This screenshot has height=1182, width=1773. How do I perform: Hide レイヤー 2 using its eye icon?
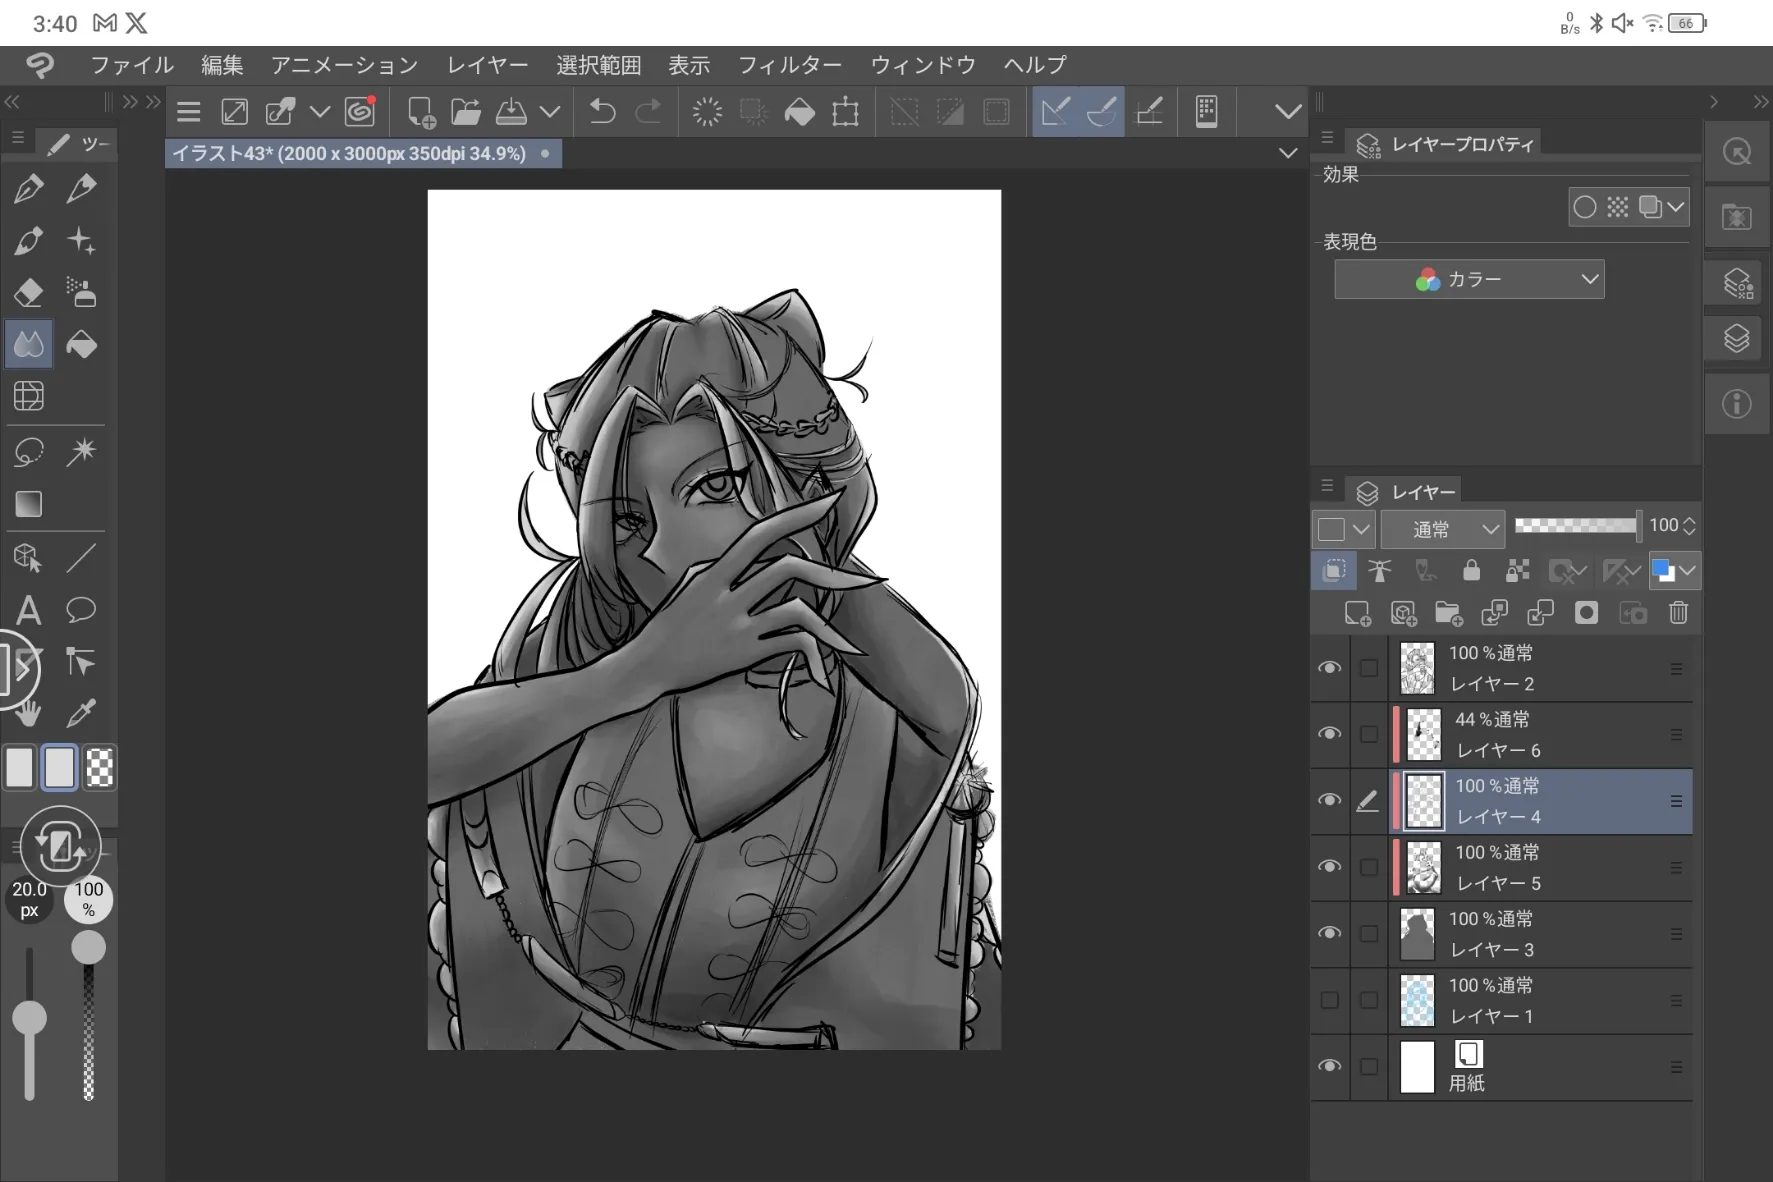point(1329,668)
